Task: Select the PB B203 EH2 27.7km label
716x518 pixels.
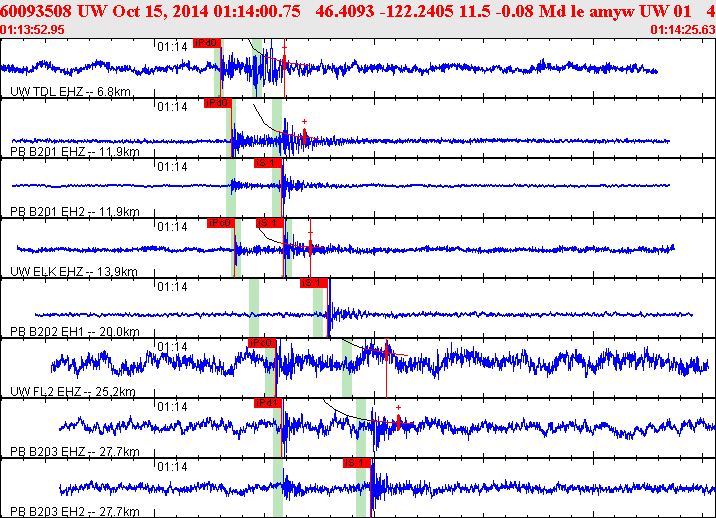Action: click(x=74, y=512)
